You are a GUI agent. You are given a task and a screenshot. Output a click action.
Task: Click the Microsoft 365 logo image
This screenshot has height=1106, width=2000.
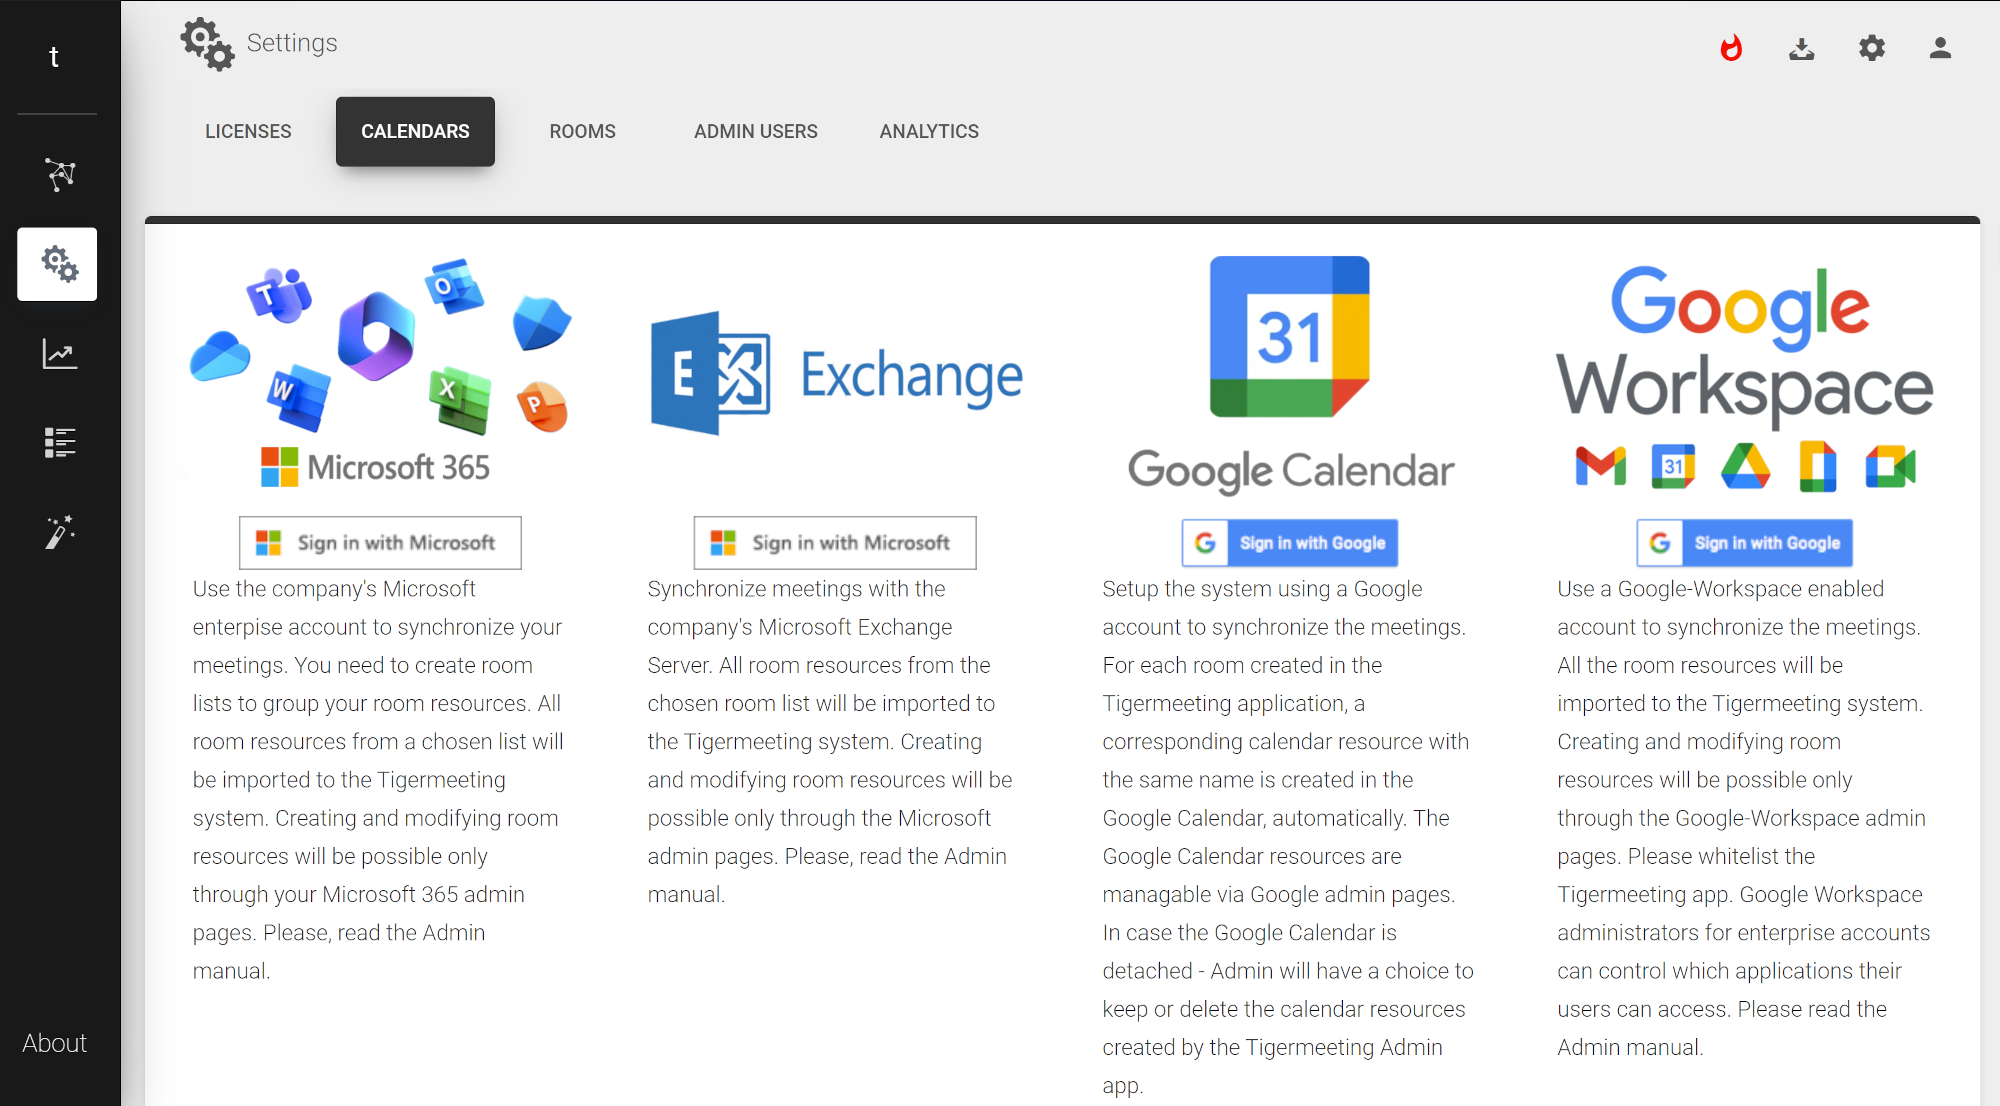380,373
